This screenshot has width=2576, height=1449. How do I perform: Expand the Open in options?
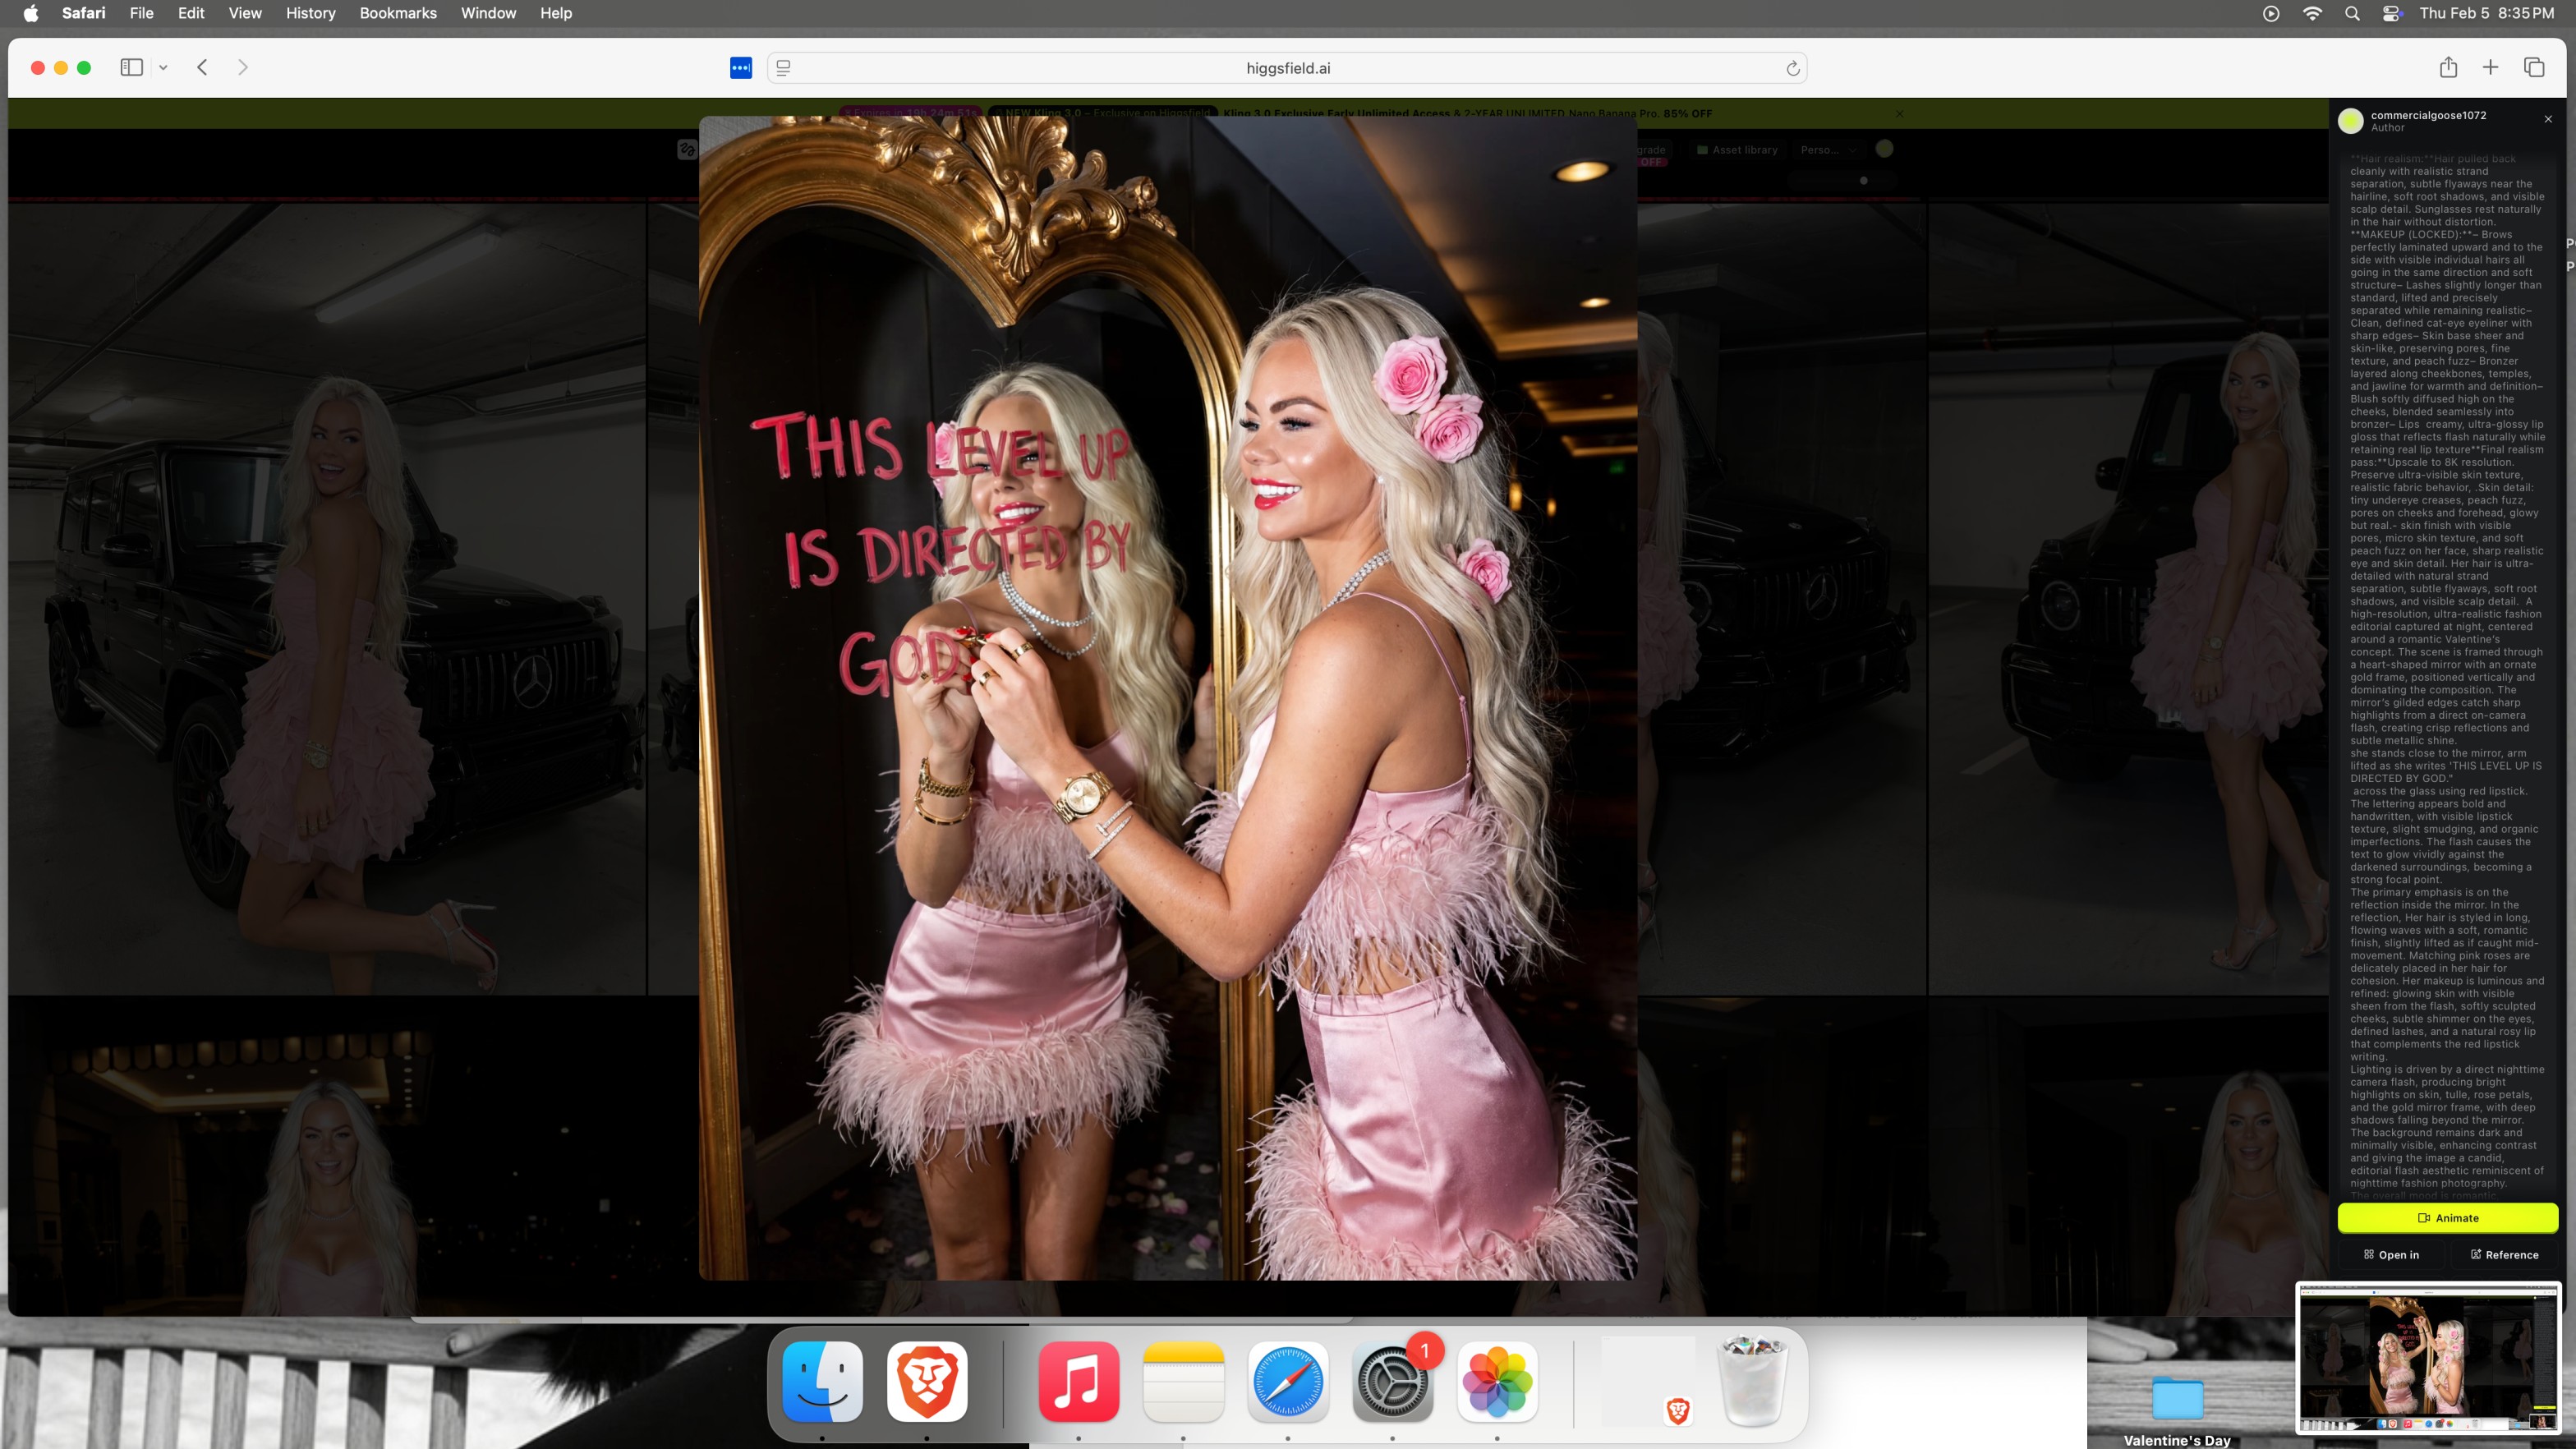(x=2391, y=1254)
